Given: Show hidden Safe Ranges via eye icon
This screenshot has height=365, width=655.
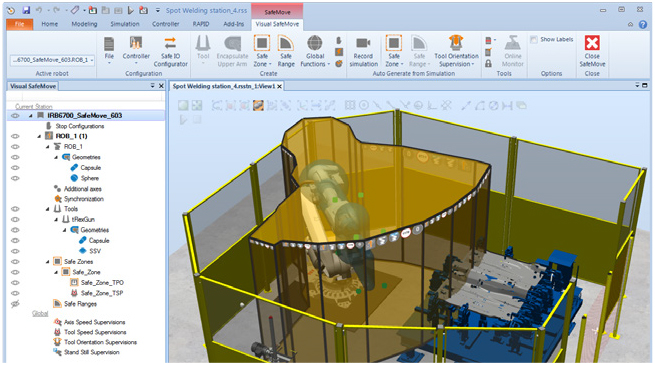Looking at the screenshot, I should pyautogui.click(x=15, y=304).
